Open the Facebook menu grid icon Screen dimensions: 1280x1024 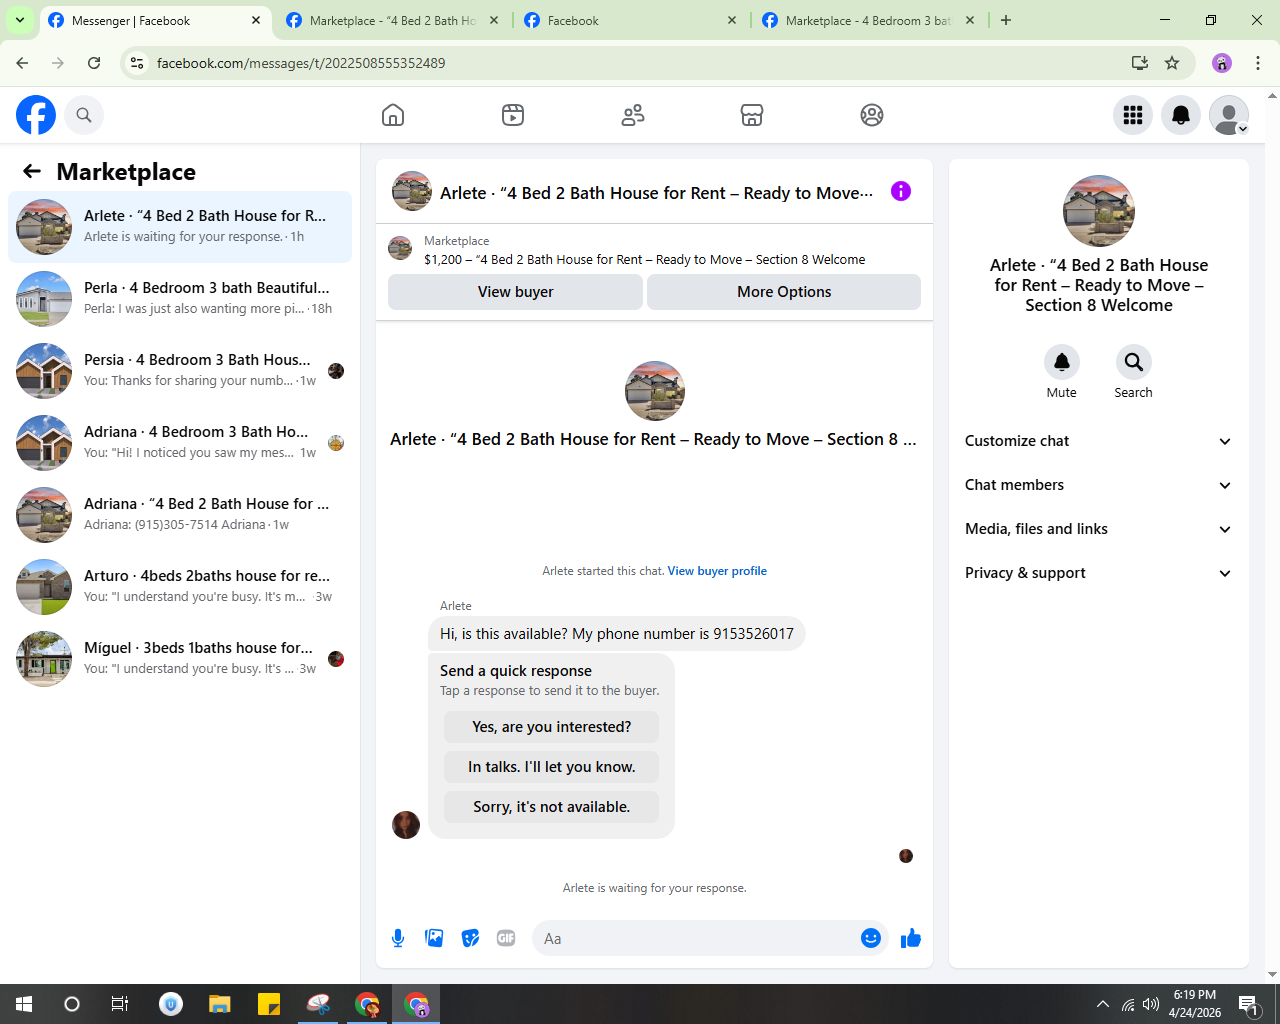coord(1133,115)
